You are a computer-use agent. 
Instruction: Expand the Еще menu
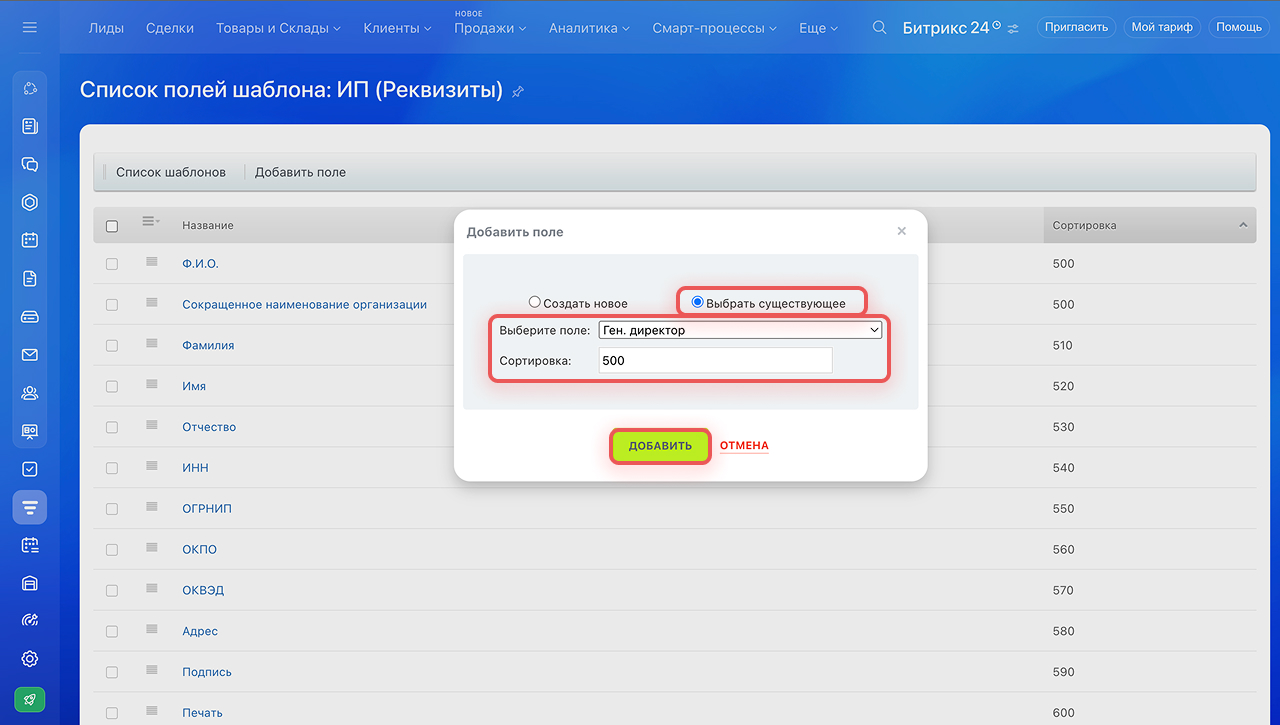pos(819,28)
